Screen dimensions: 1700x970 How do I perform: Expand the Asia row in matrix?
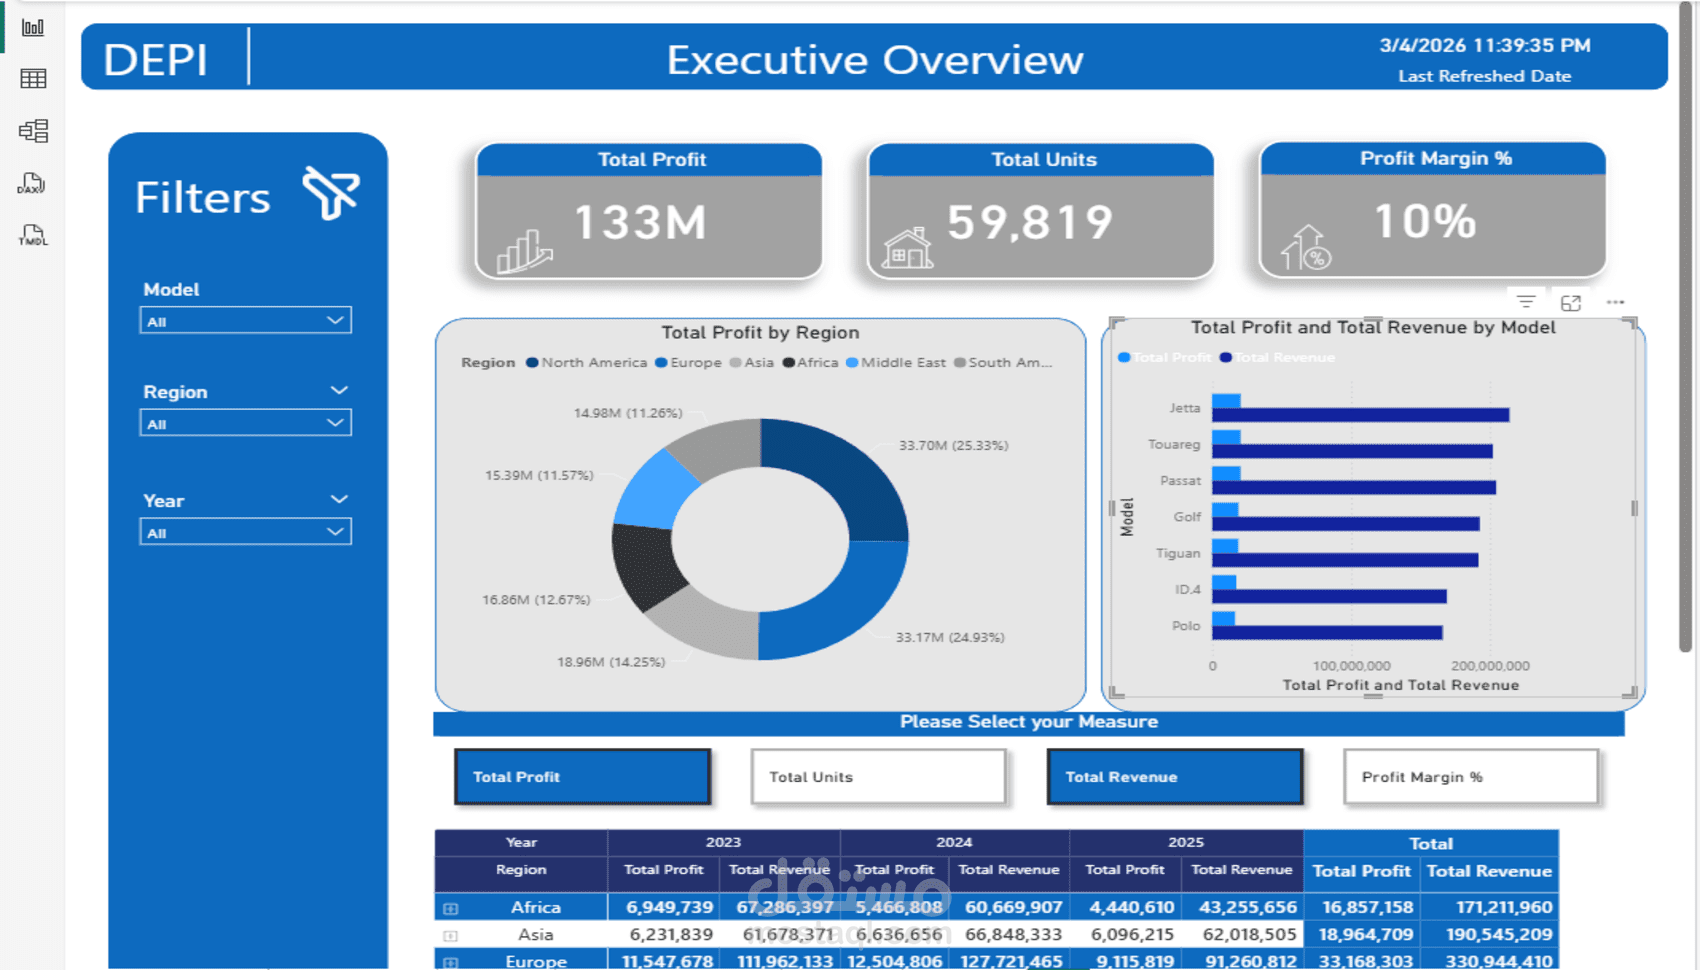(x=450, y=936)
